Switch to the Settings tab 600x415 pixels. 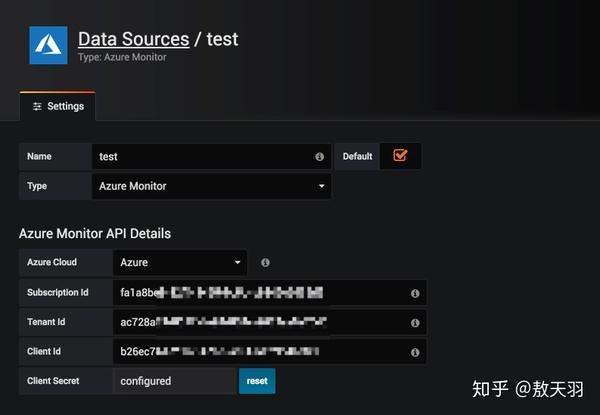58,106
